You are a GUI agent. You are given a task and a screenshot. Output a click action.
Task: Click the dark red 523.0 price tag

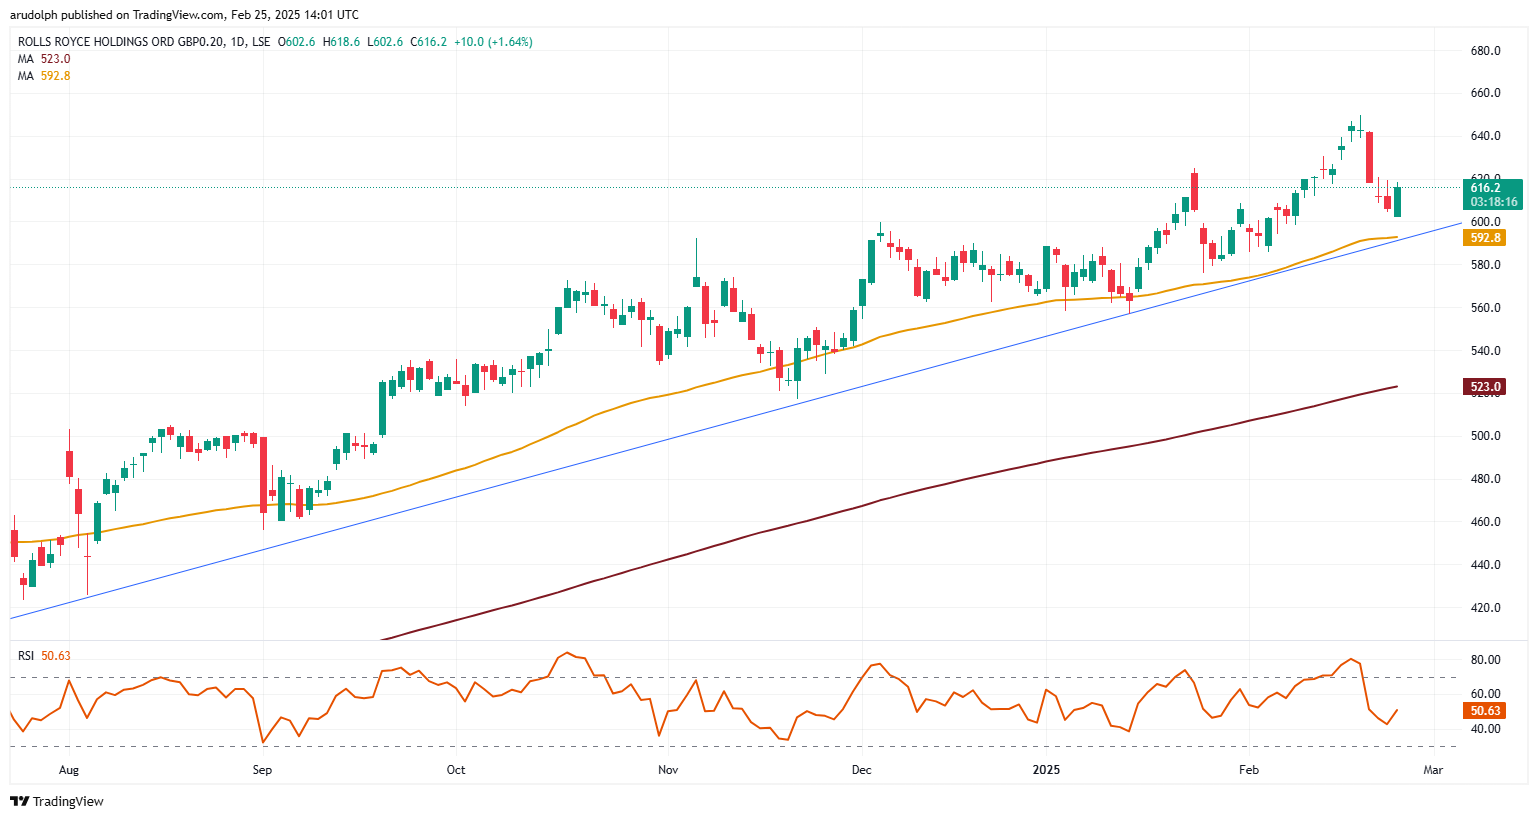pos(1485,387)
